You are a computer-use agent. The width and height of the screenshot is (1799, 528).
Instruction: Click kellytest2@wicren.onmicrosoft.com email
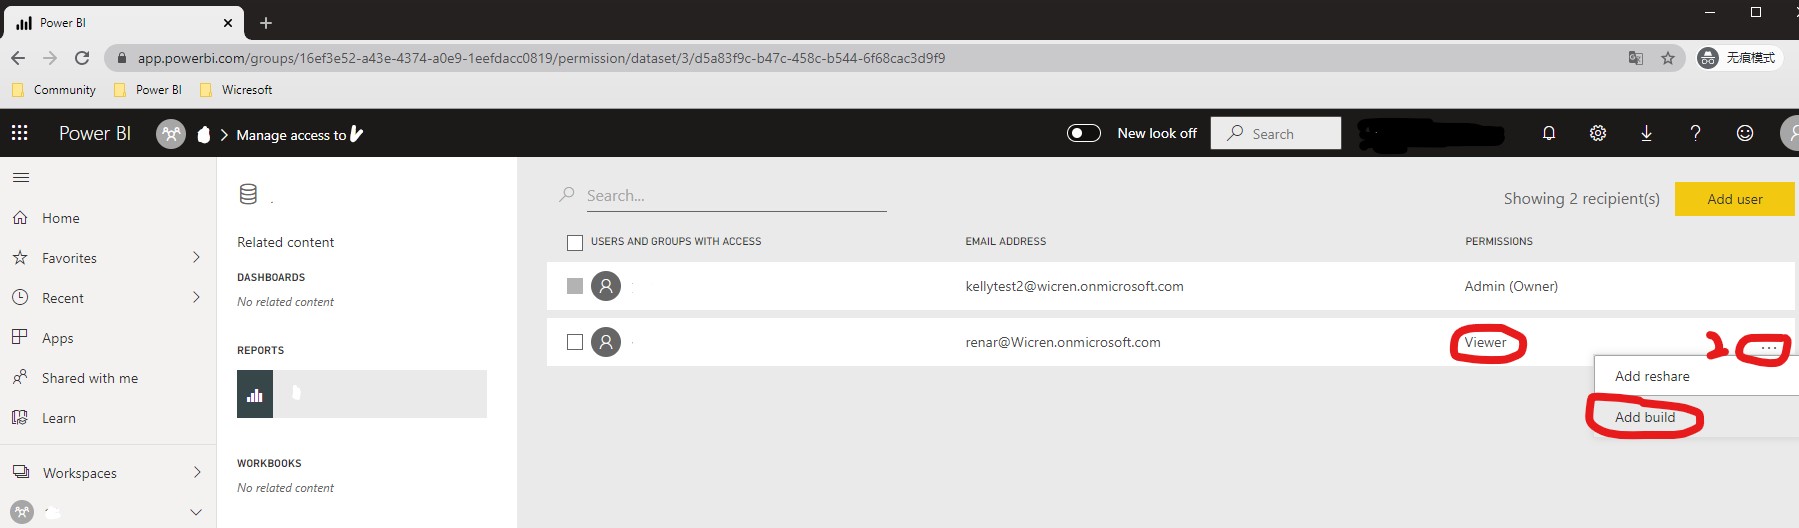click(x=1074, y=286)
